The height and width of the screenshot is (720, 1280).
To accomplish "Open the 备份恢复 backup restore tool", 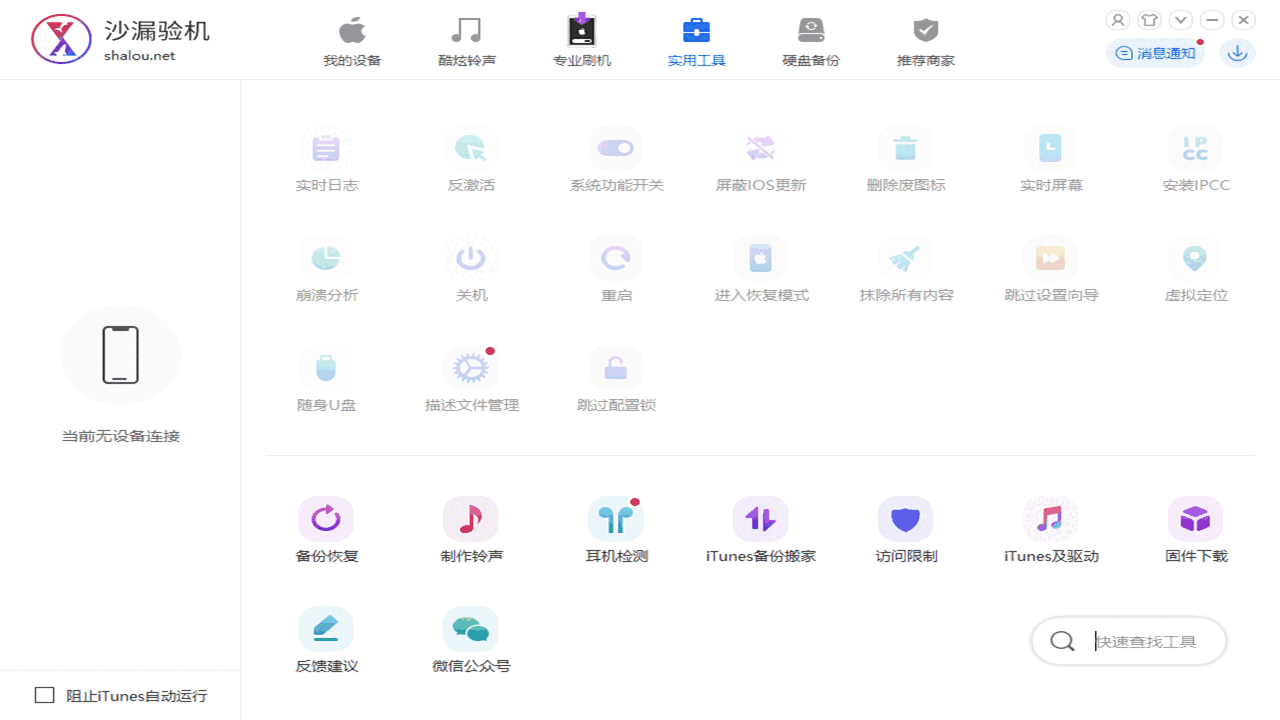I will click(326, 530).
